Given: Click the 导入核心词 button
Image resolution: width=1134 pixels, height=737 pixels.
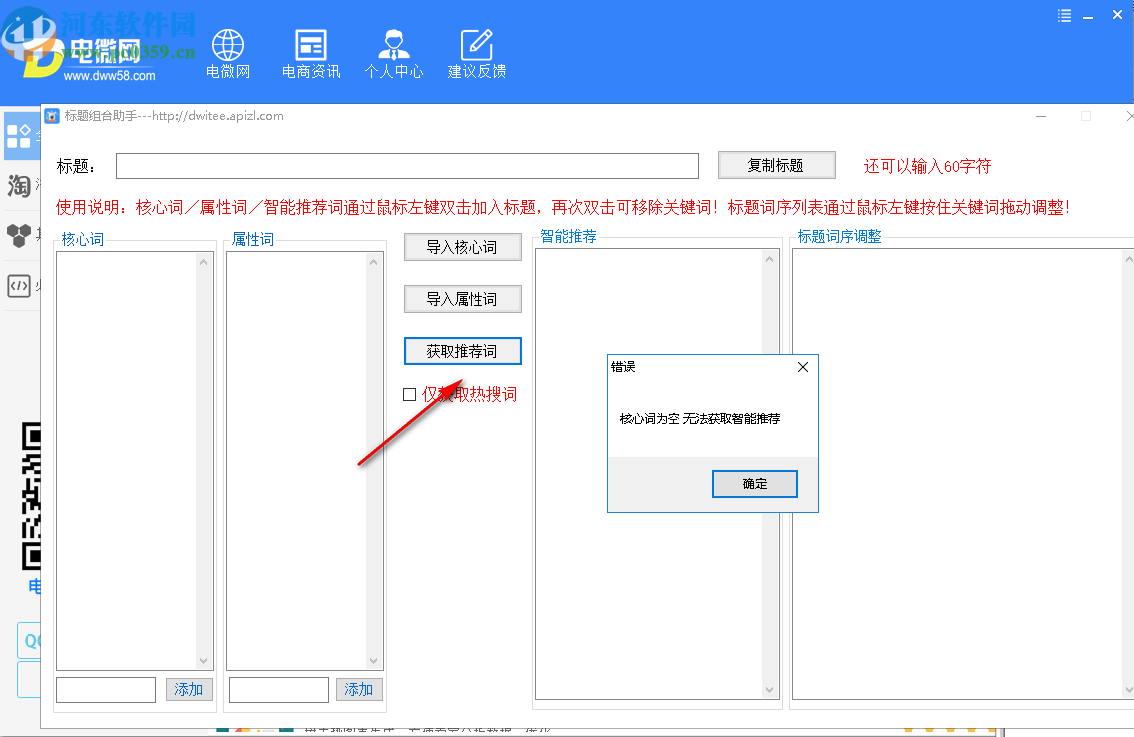Looking at the screenshot, I should (462, 247).
